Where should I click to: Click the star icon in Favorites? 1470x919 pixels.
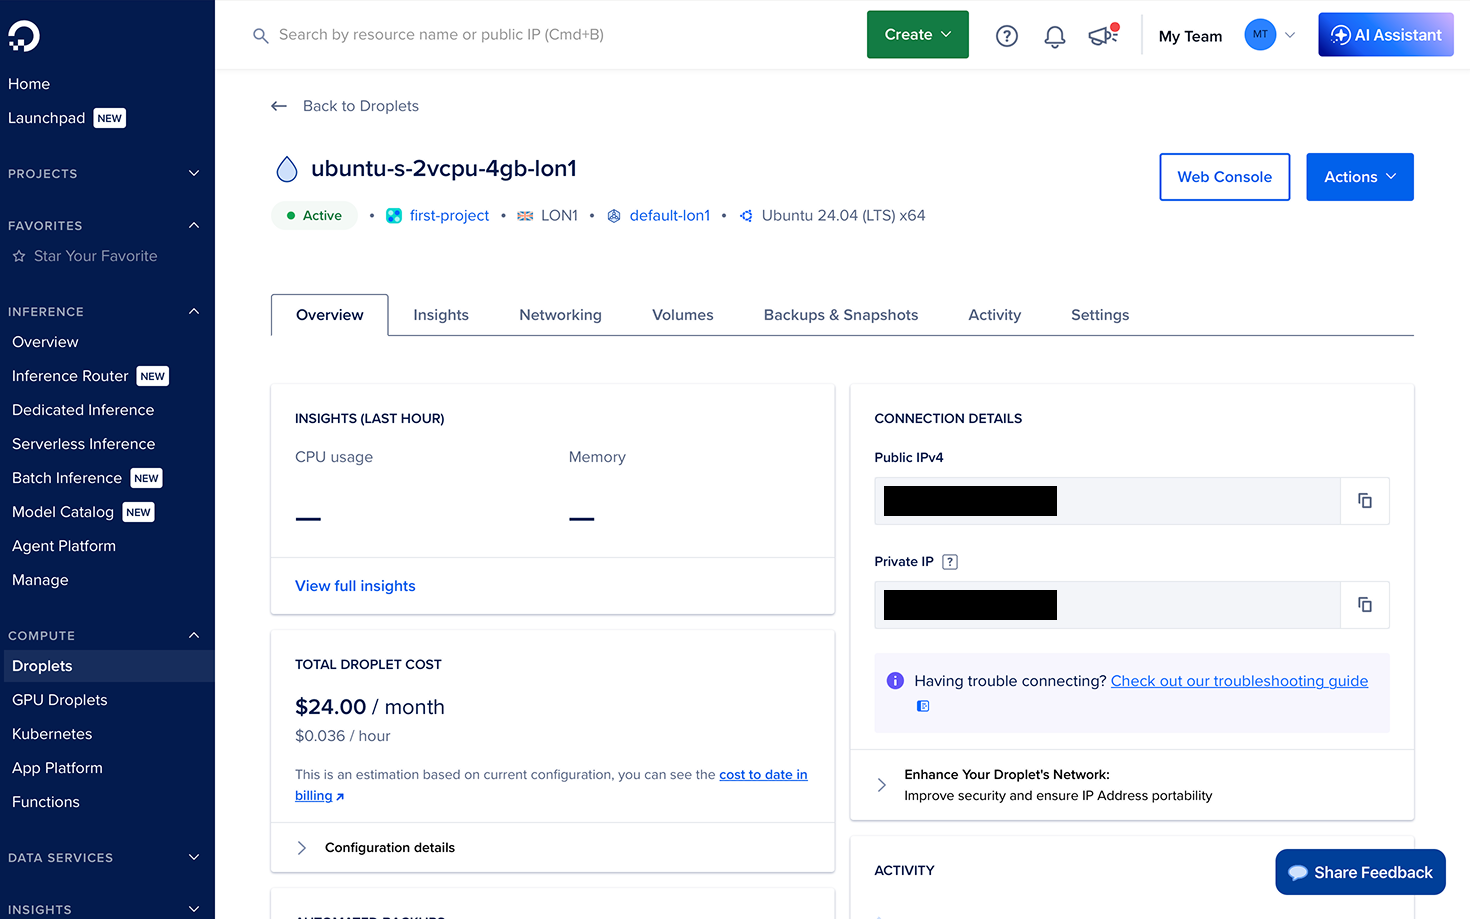point(19,256)
